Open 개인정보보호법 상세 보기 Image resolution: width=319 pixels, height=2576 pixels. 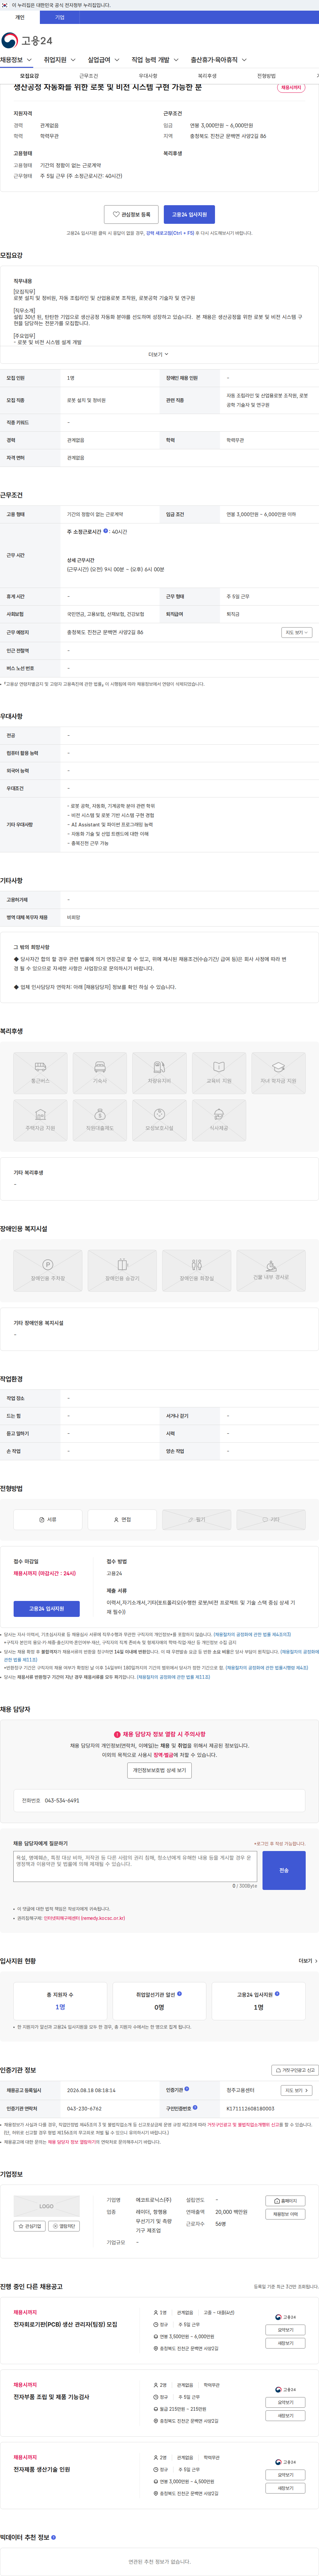(160, 1770)
